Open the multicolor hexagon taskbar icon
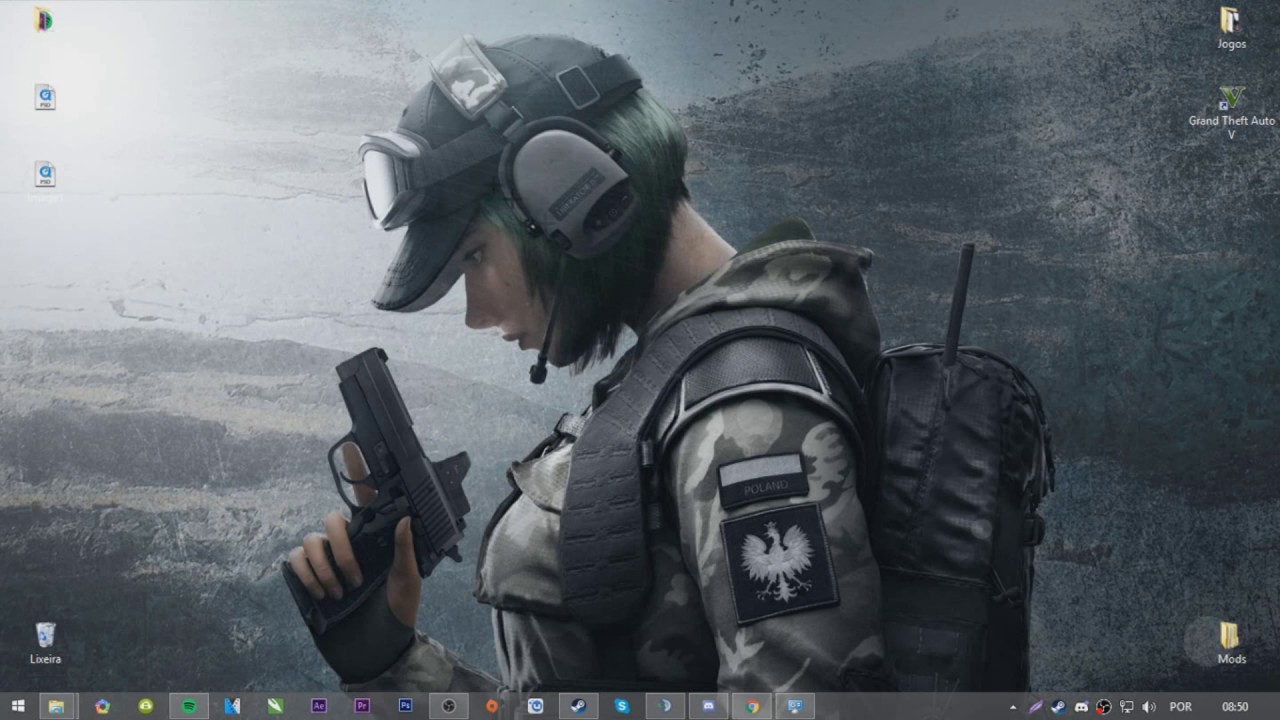The image size is (1280, 720). 102,706
